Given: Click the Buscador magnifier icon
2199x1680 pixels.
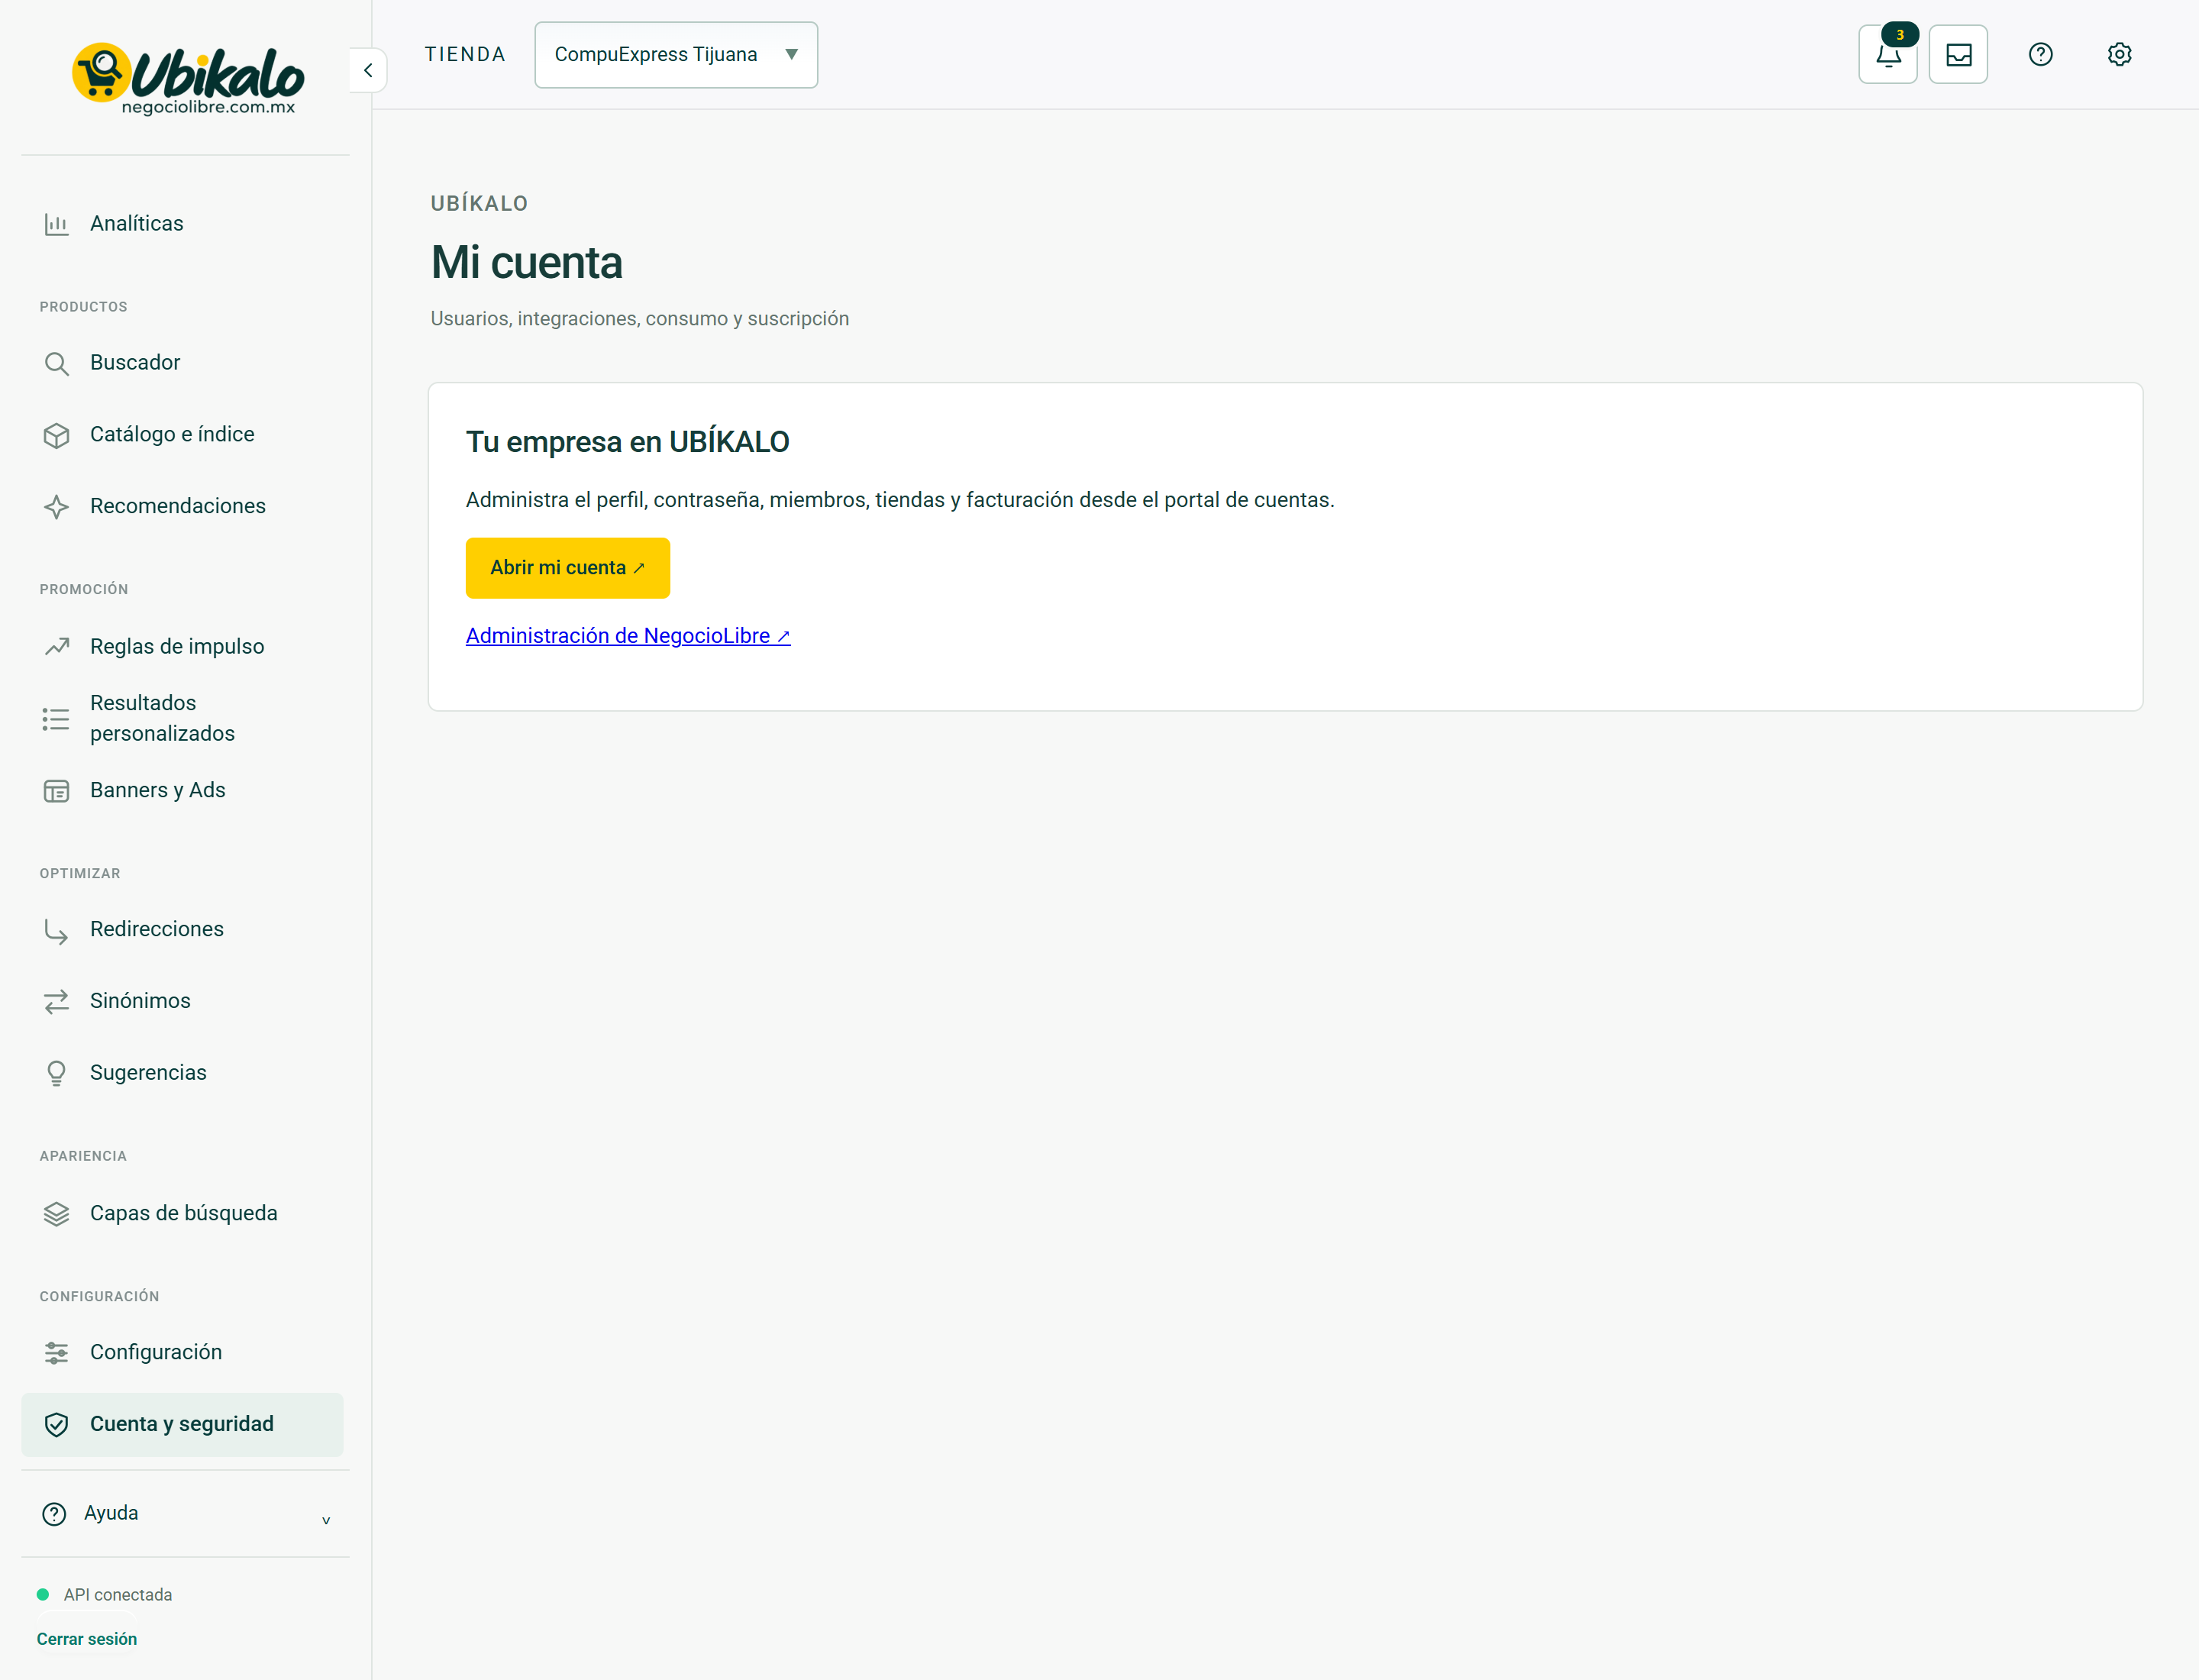Looking at the screenshot, I should point(56,363).
